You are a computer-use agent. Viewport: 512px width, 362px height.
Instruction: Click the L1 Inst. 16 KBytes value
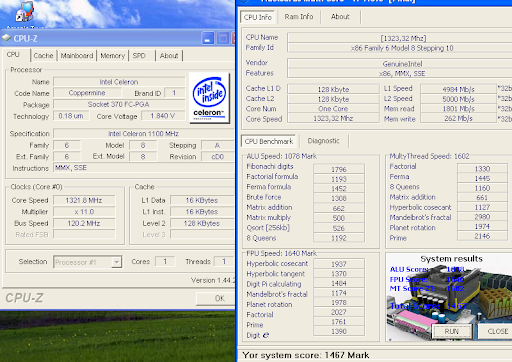click(x=202, y=212)
